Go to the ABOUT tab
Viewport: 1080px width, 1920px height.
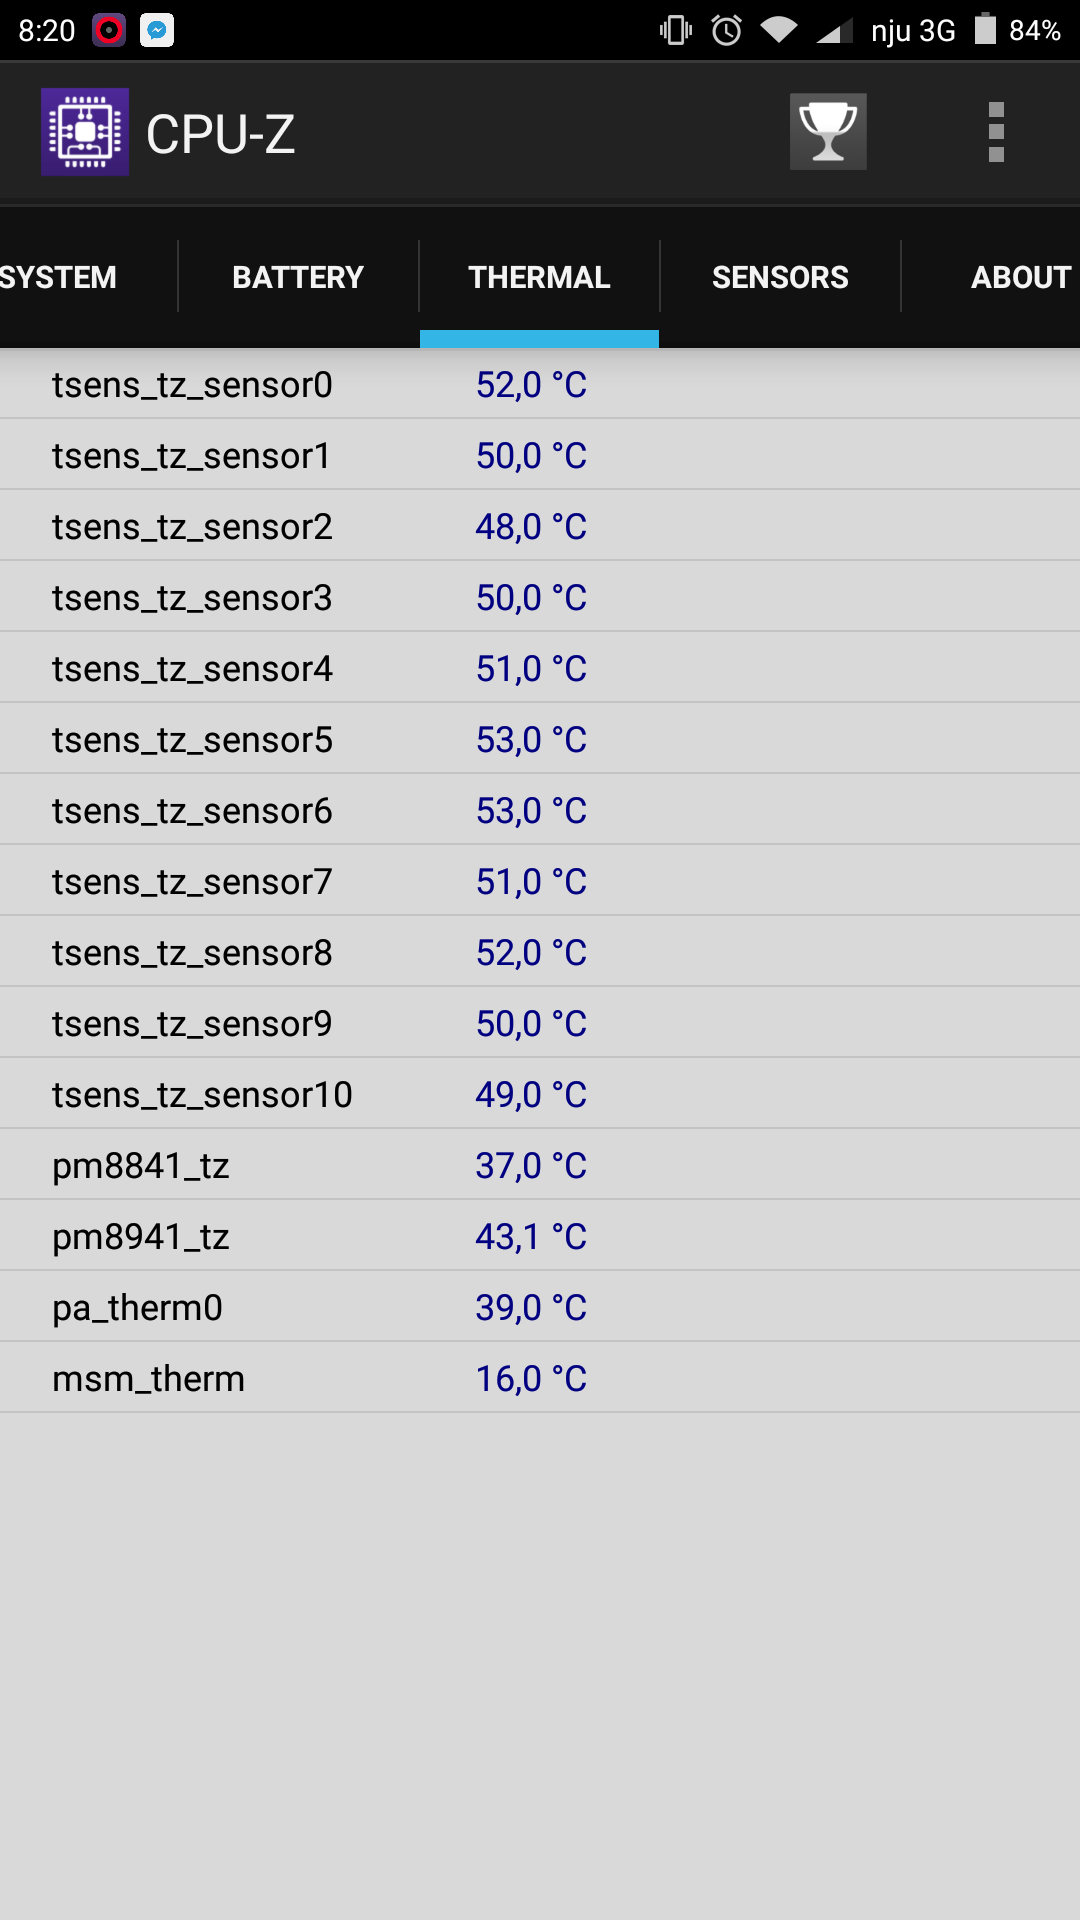[x=1018, y=277]
